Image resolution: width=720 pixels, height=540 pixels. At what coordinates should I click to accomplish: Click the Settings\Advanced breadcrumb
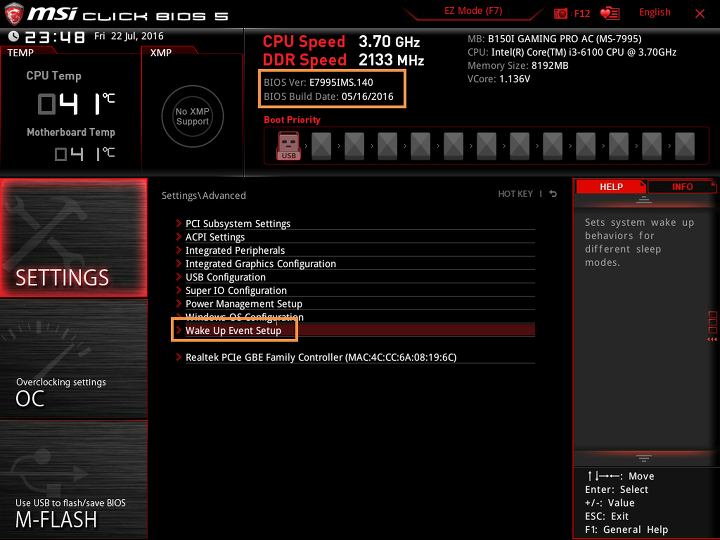point(203,196)
